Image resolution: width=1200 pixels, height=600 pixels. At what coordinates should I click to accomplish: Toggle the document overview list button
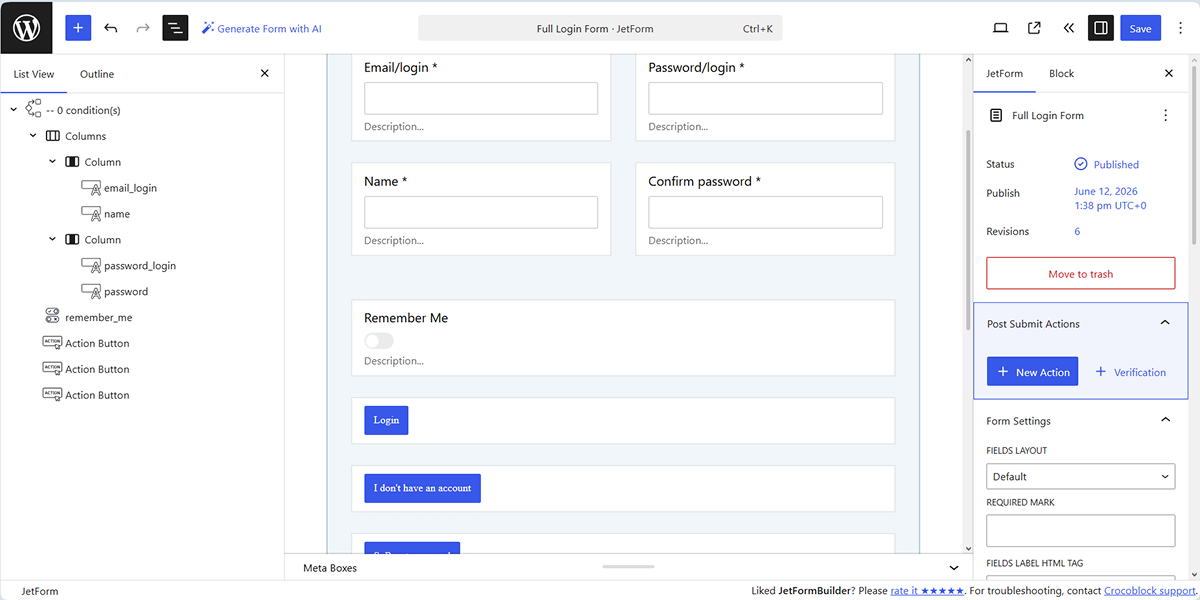tap(175, 28)
